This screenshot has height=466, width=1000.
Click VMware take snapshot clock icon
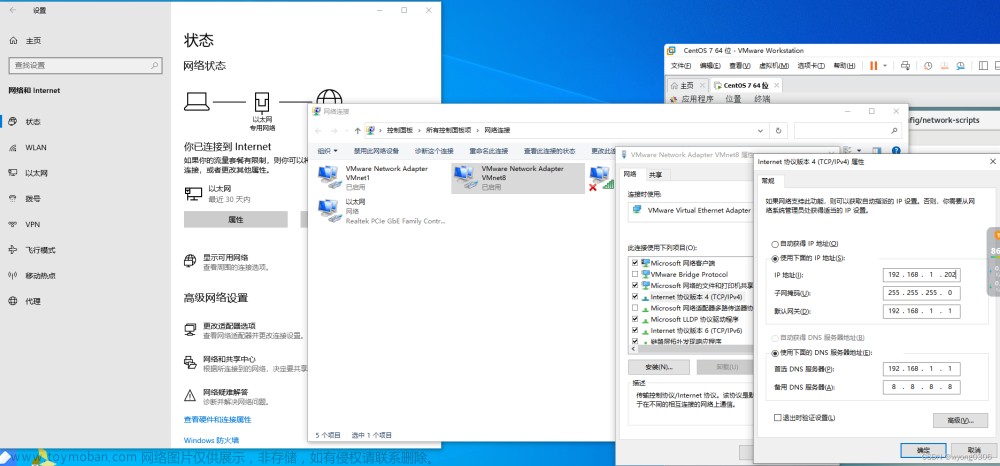(929, 66)
